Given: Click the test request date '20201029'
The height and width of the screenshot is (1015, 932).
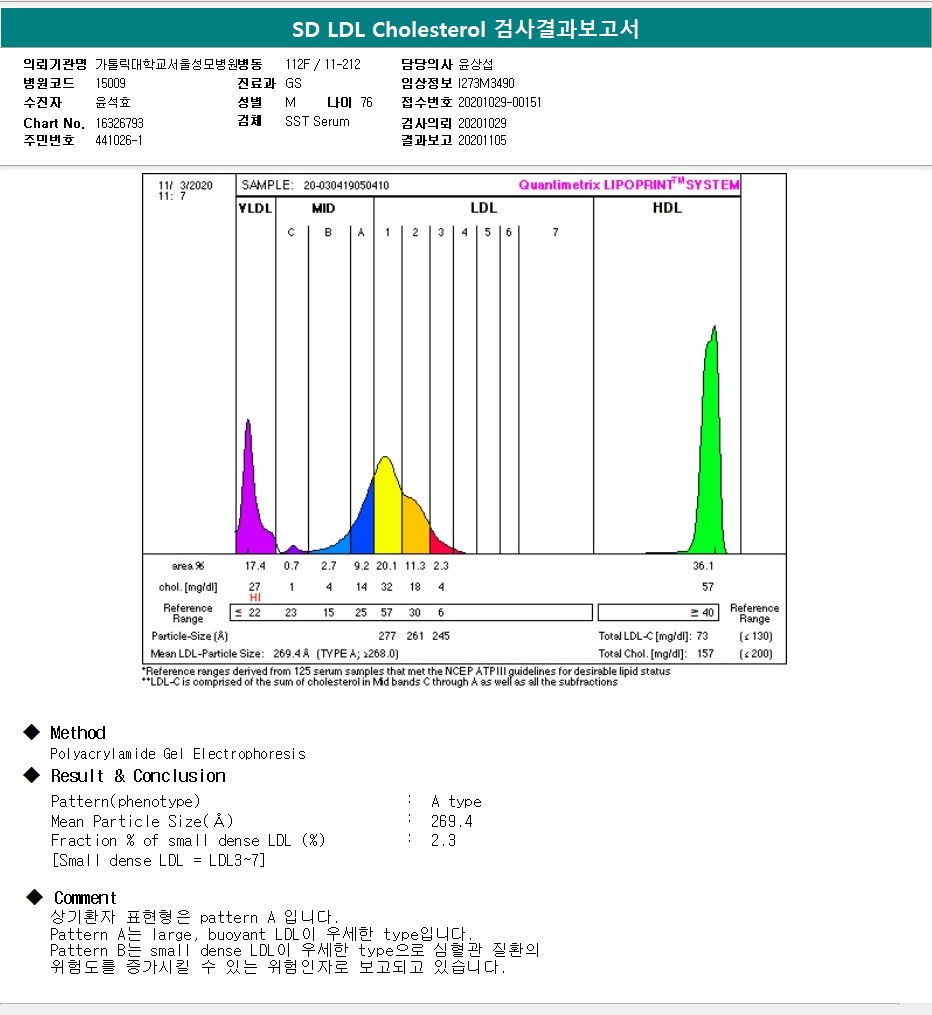Looking at the screenshot, I should [x=482, y=123].
